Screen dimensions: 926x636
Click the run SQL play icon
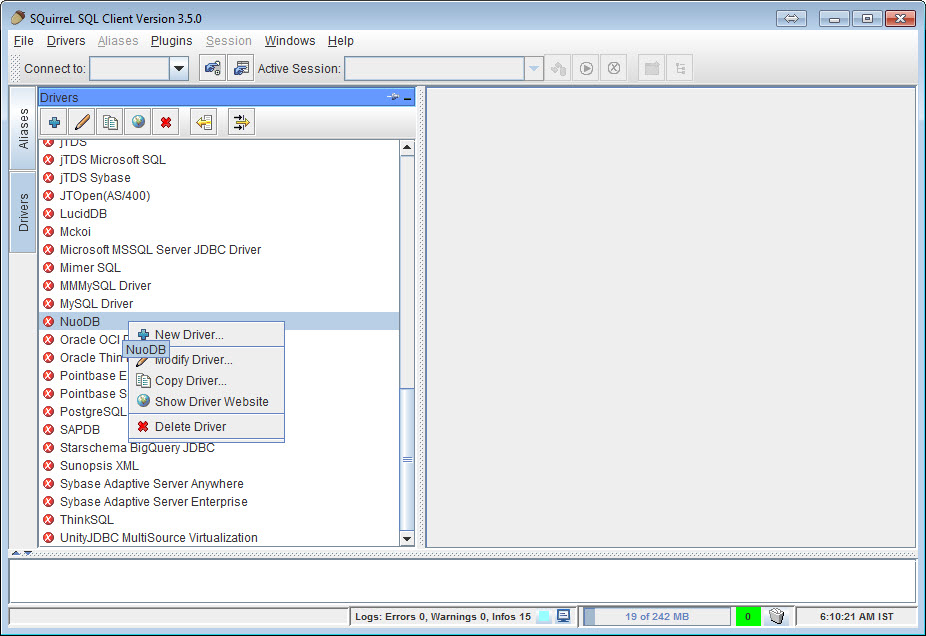tap(586, 69)
